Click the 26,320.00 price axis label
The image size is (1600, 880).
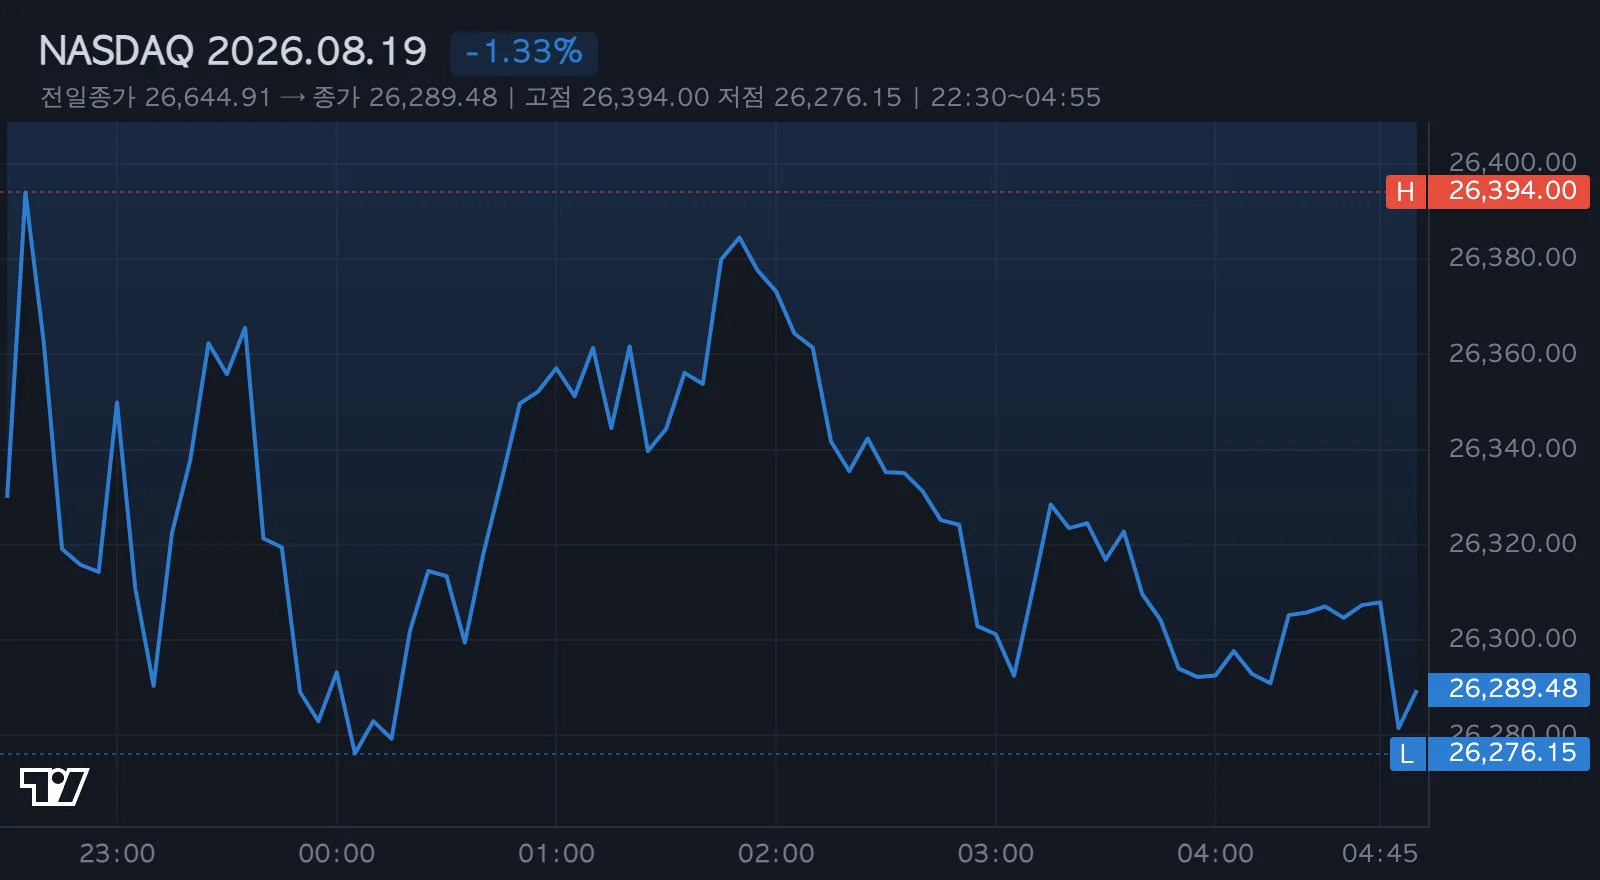click(x=1512, y=543)
